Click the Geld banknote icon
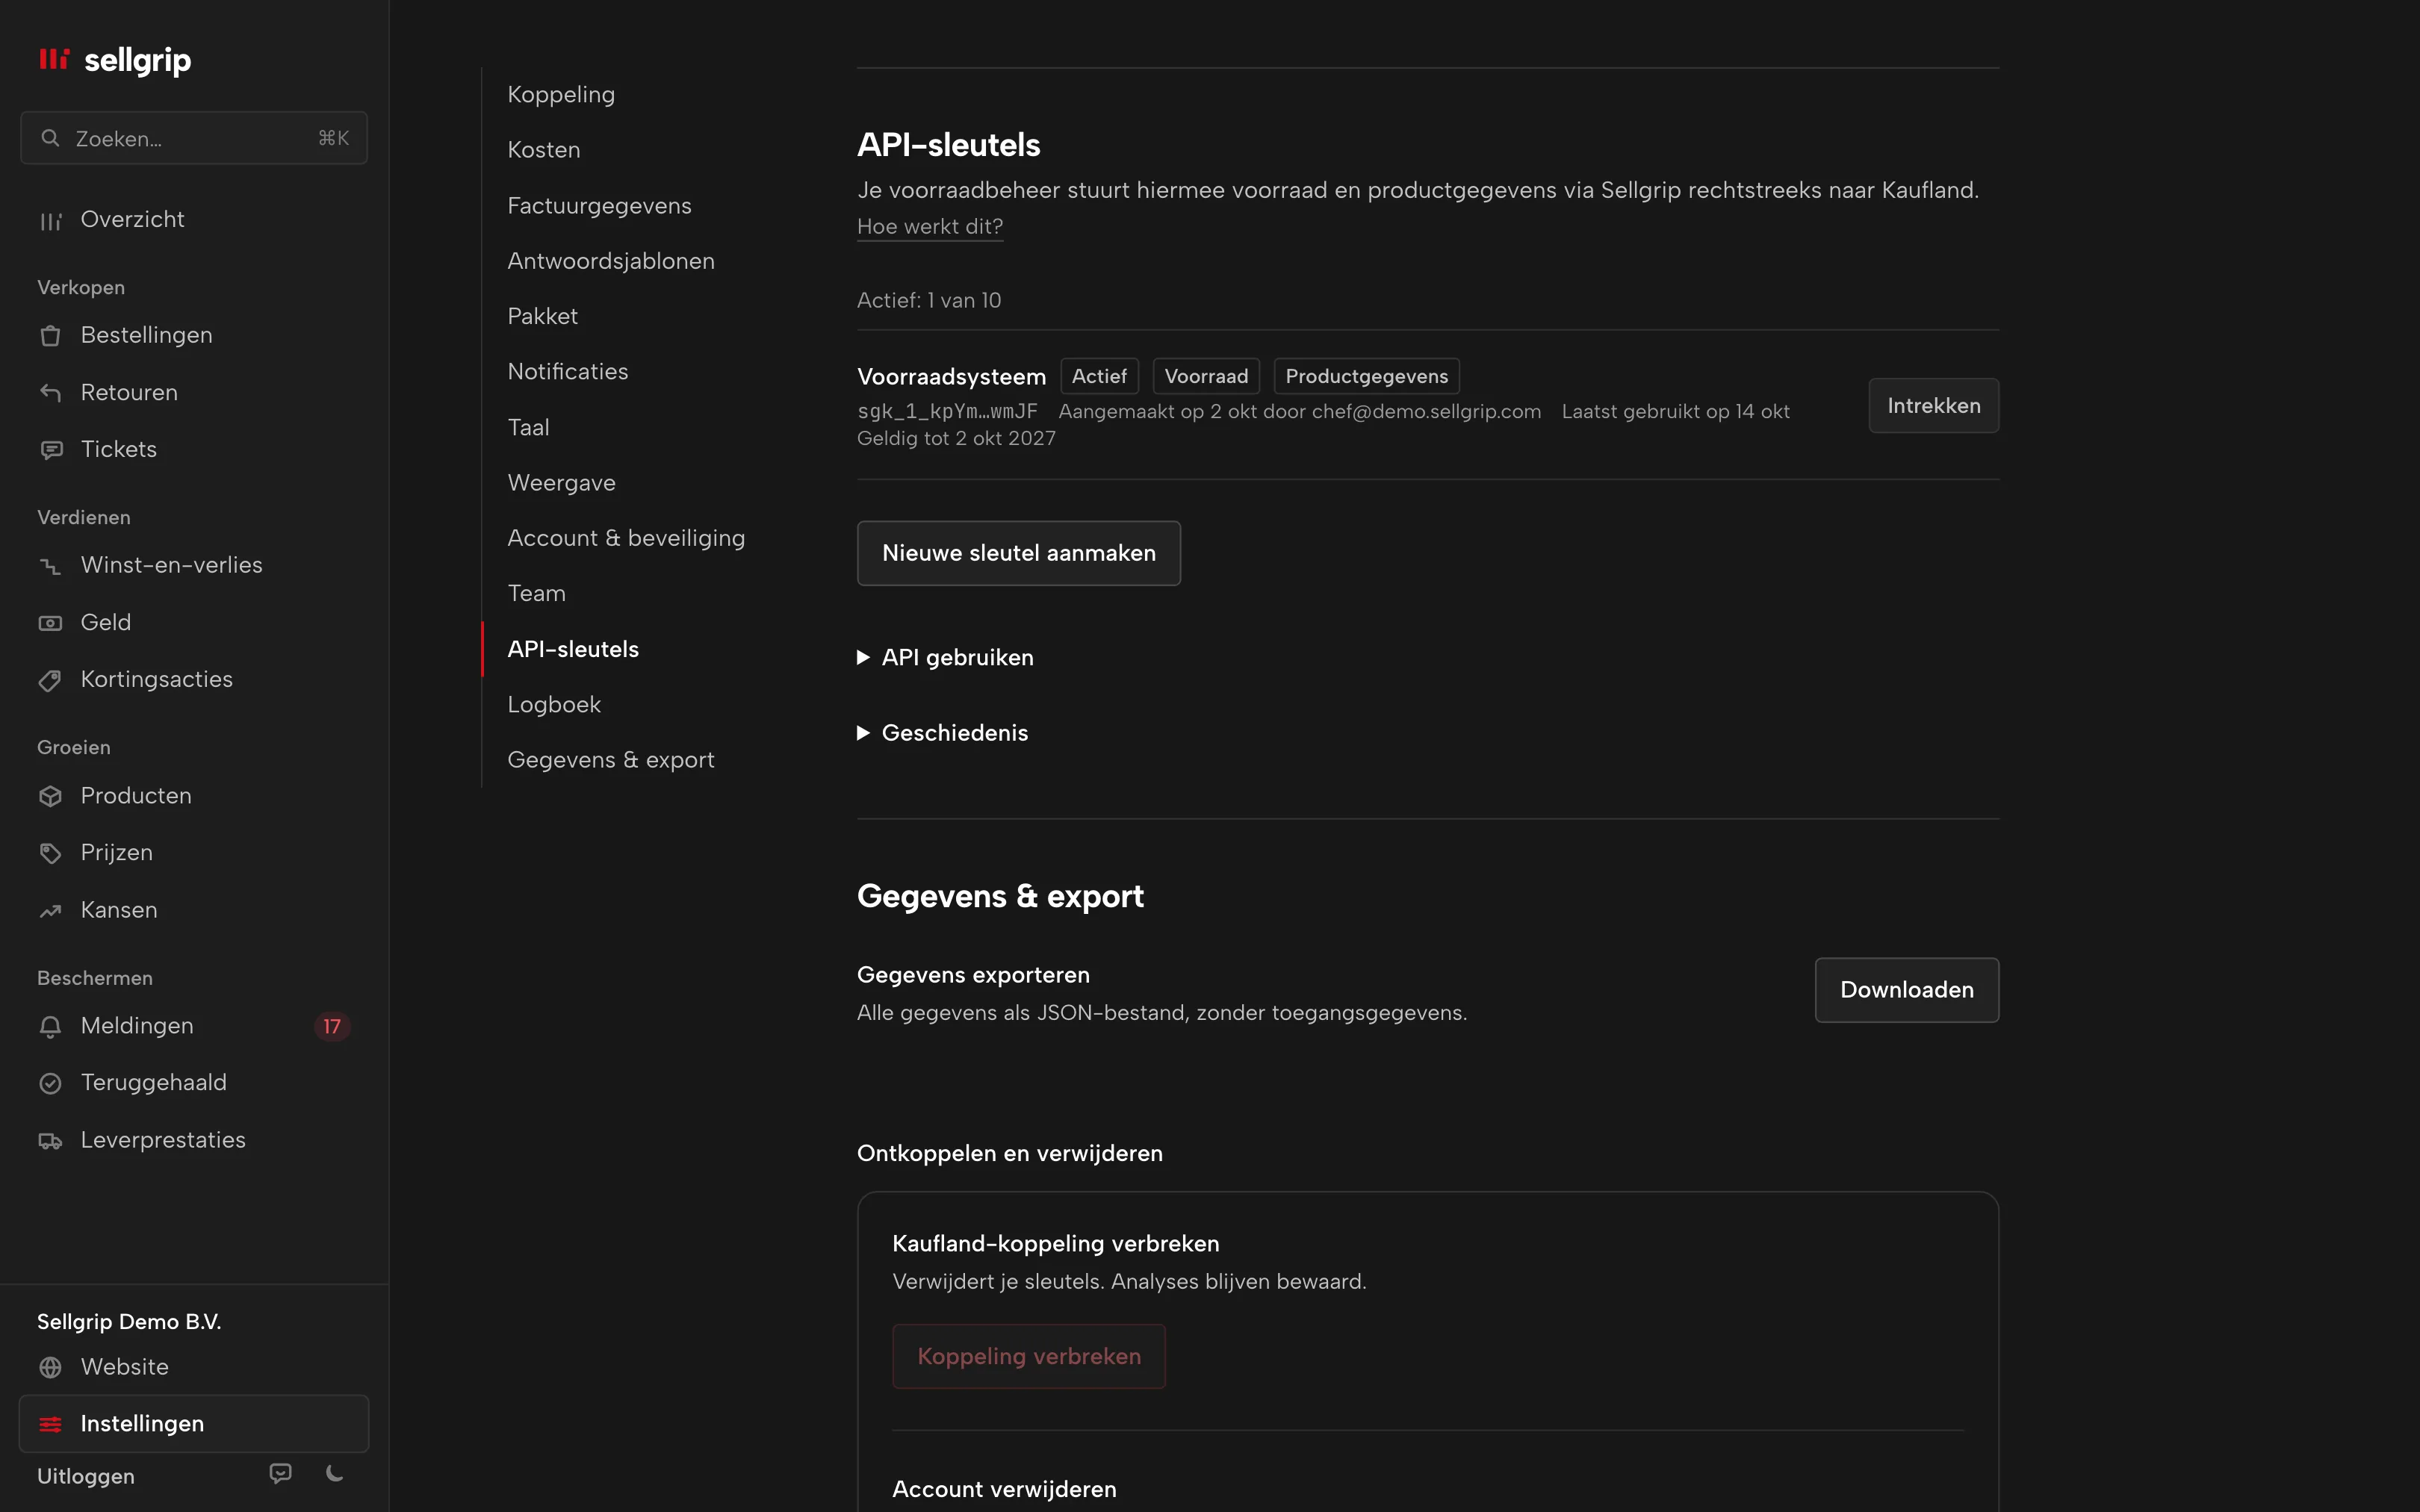 point(50,622)
